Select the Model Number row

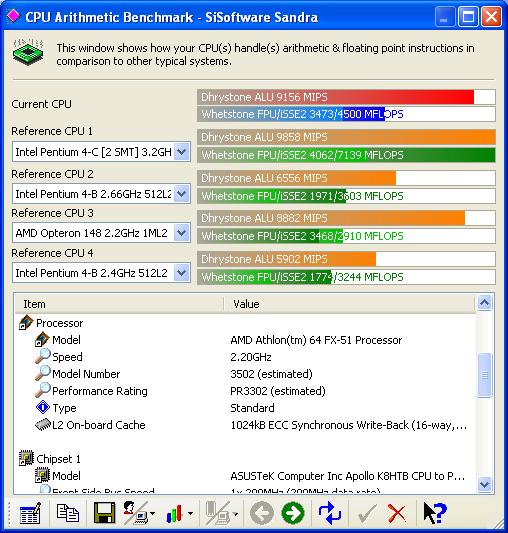coord(245,374)
